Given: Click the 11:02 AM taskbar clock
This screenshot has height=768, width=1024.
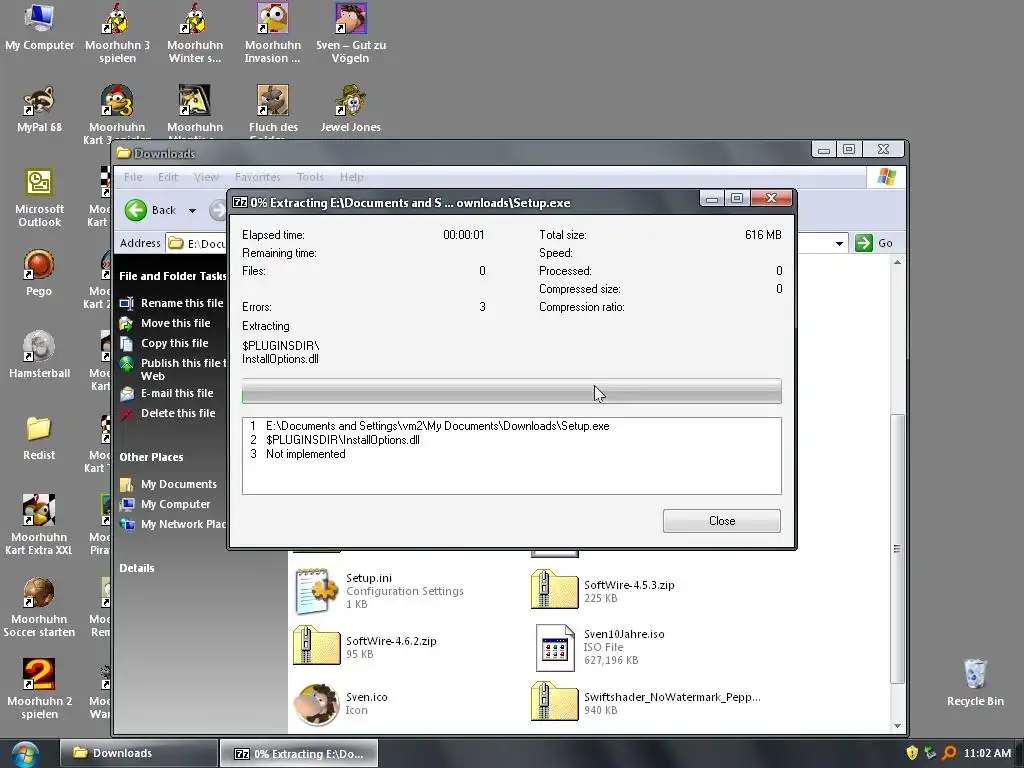Looking at the screenshot, I should point(987,753).
